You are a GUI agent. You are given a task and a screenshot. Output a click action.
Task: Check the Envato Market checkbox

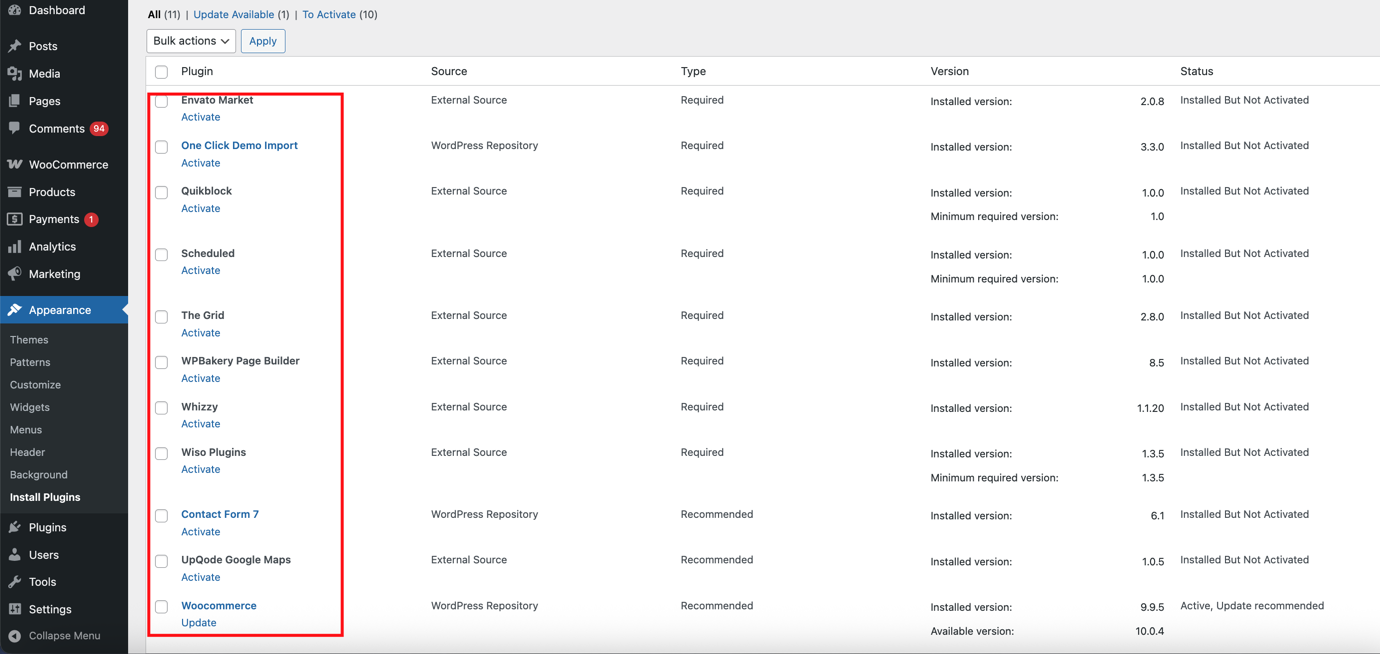[x=161, y=101]
